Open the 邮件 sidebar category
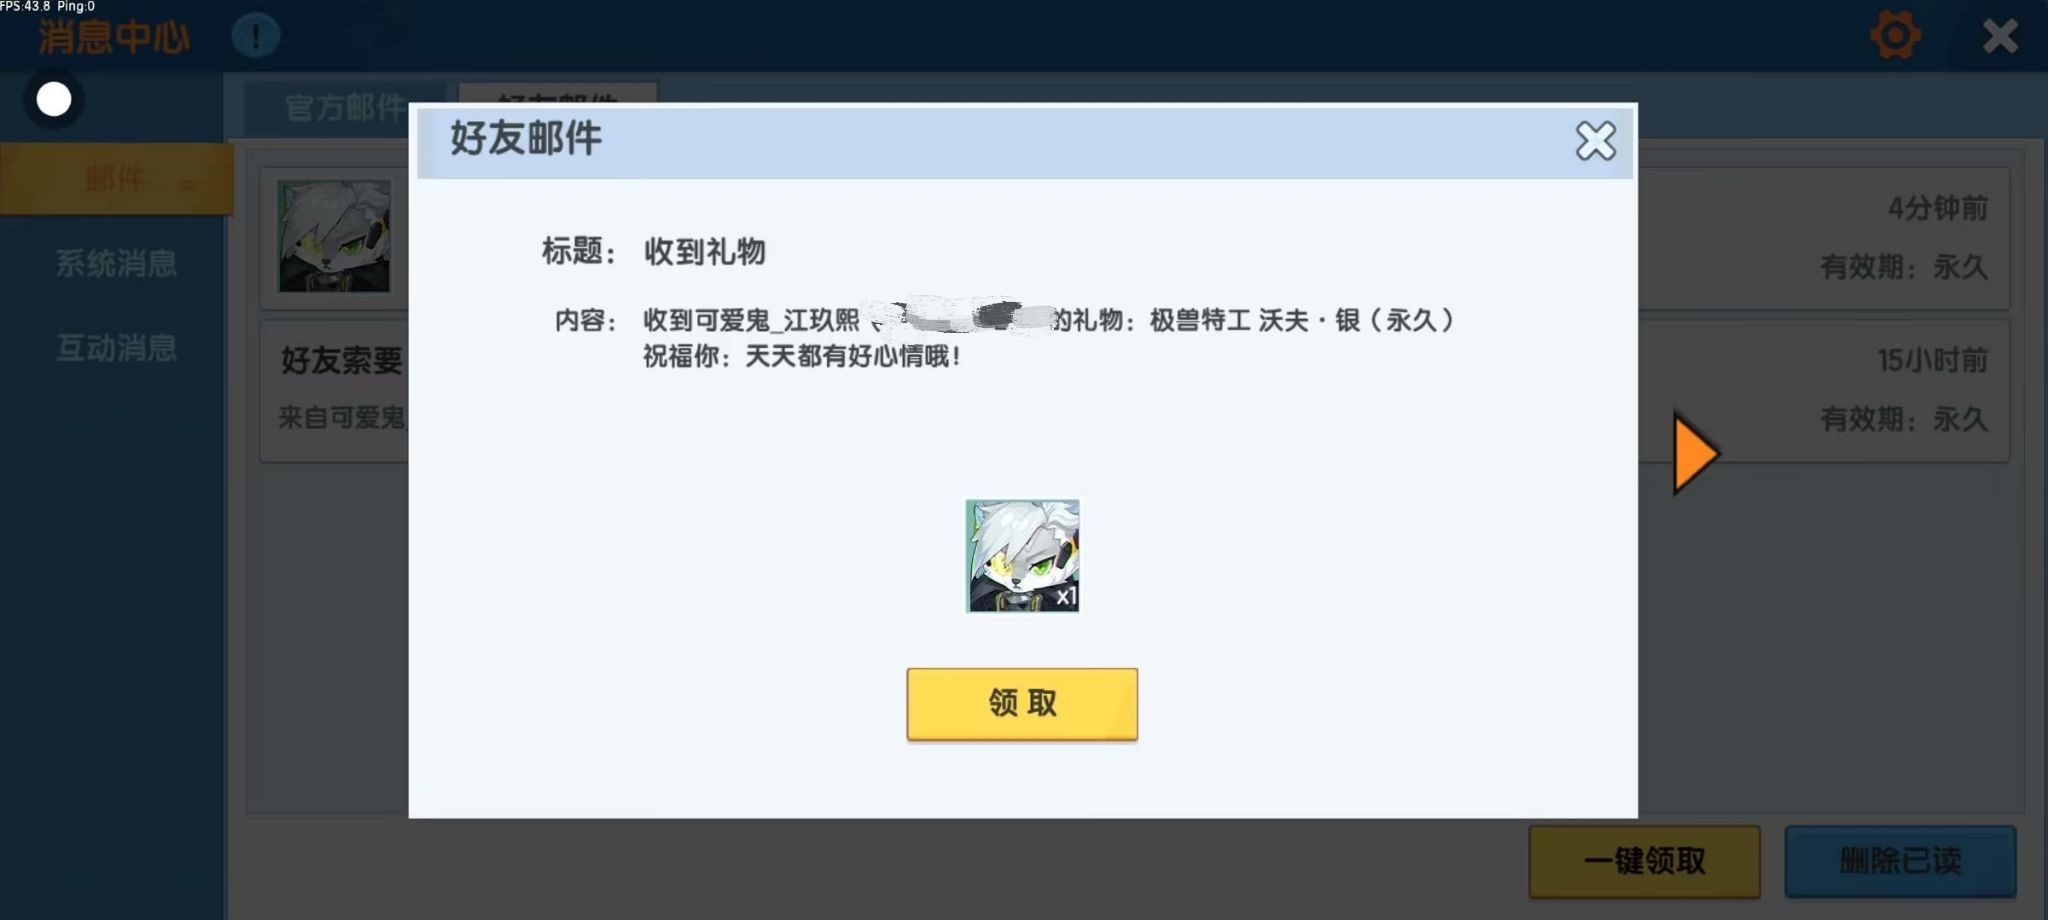2048x920 pixels. [x=116, y=179]
